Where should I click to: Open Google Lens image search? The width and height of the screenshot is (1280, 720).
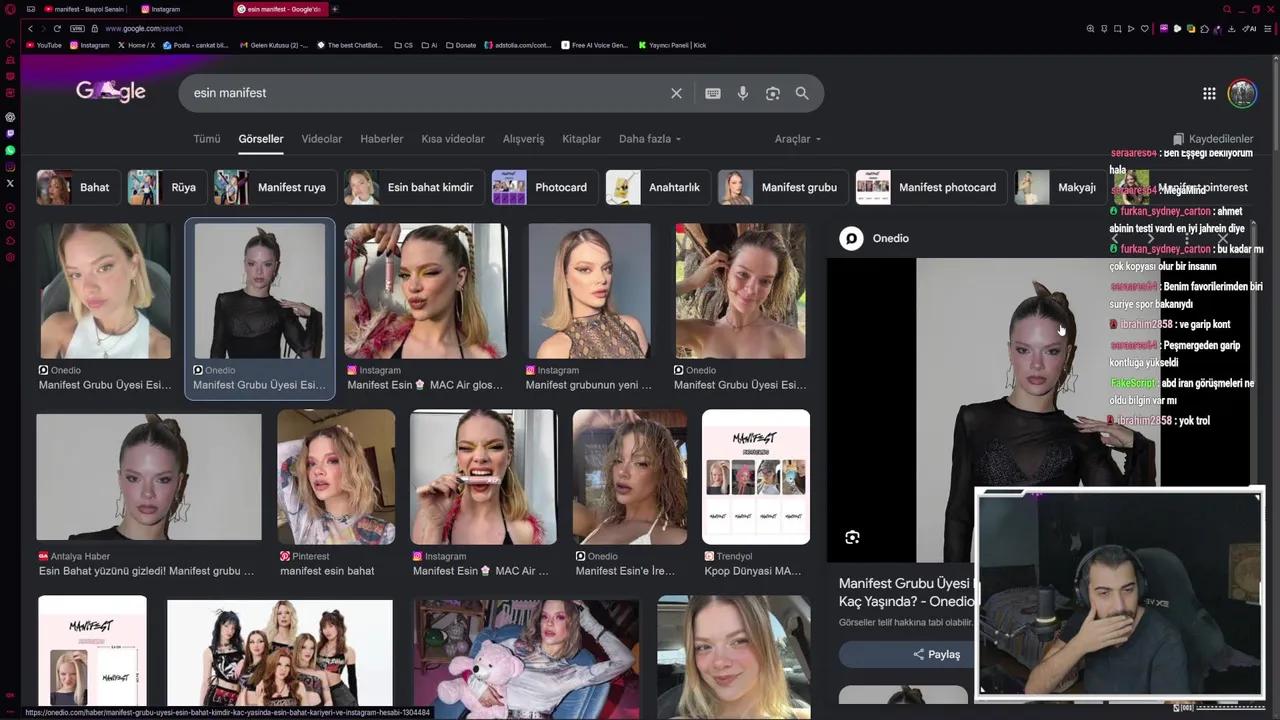click(772, 93)
